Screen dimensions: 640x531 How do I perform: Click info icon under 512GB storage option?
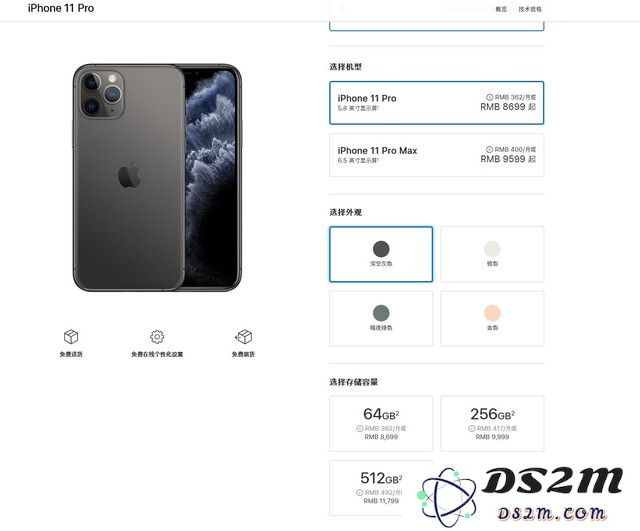pos(360,492)
